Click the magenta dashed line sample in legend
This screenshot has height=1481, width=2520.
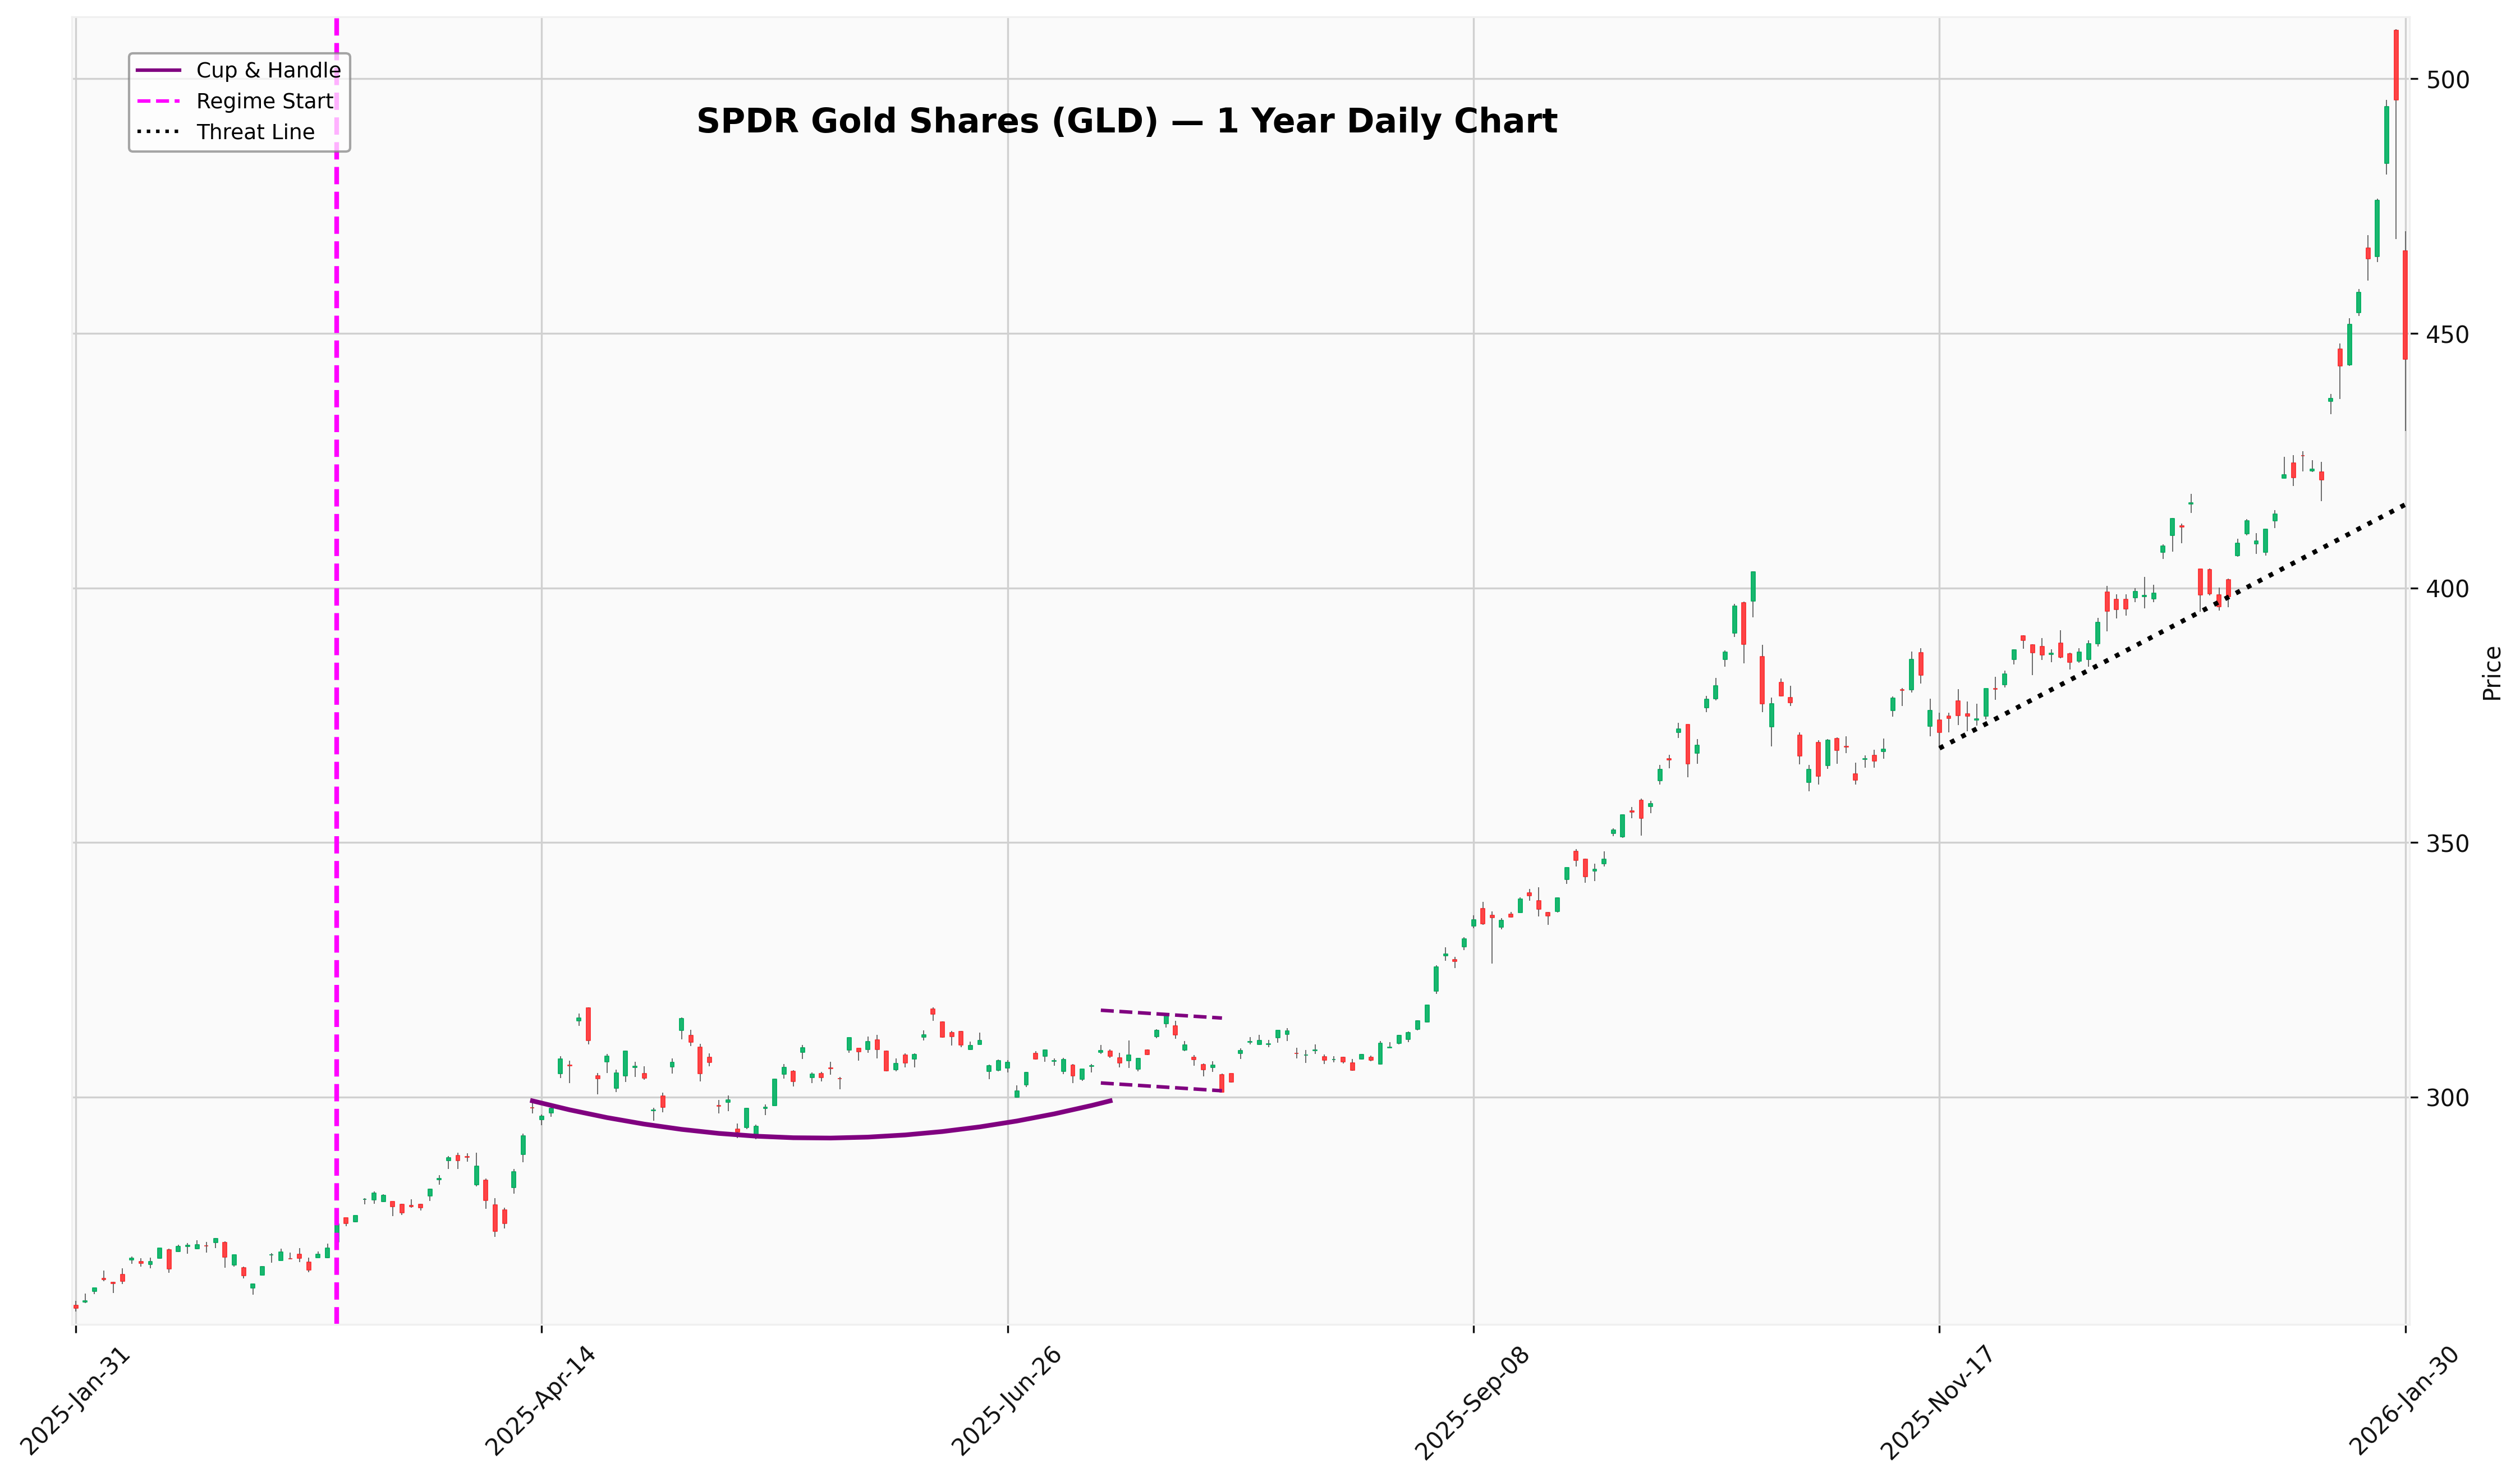(x=160, y=101)
